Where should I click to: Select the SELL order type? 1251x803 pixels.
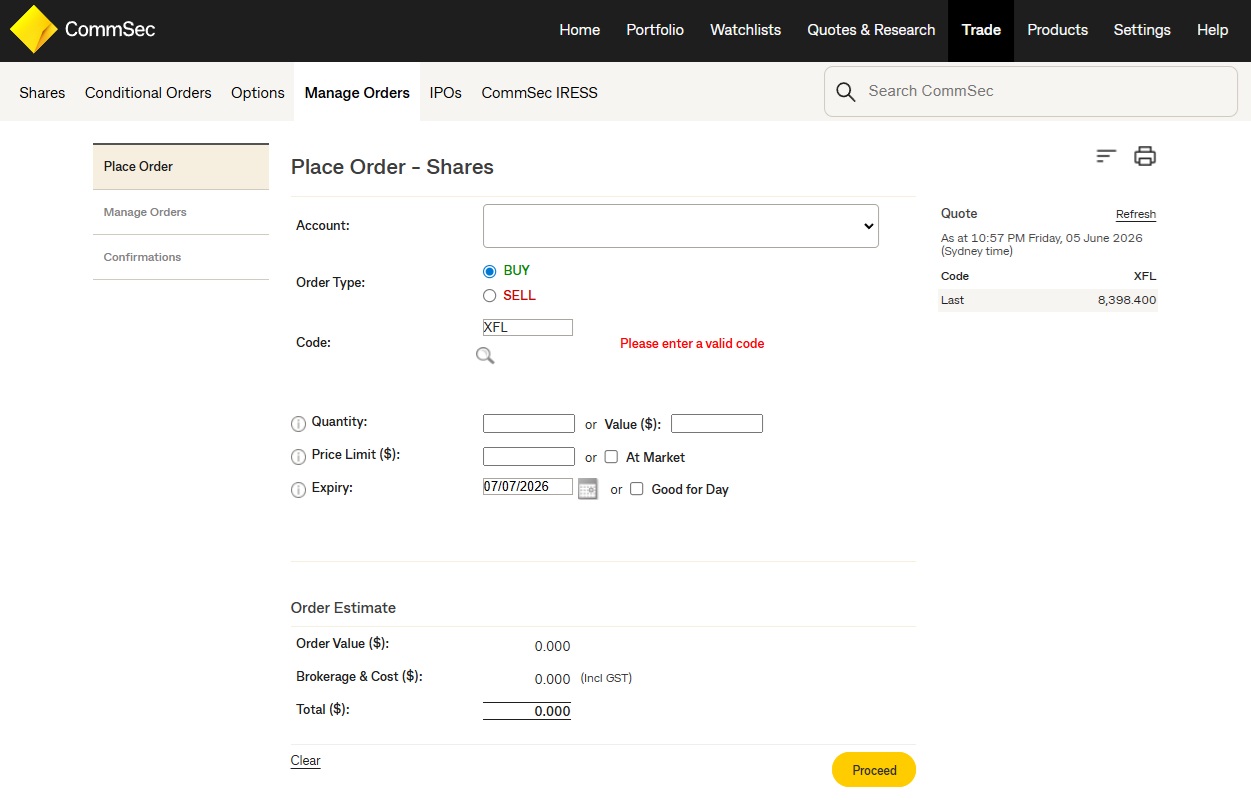pyautogui.click(x=489, y=296)
